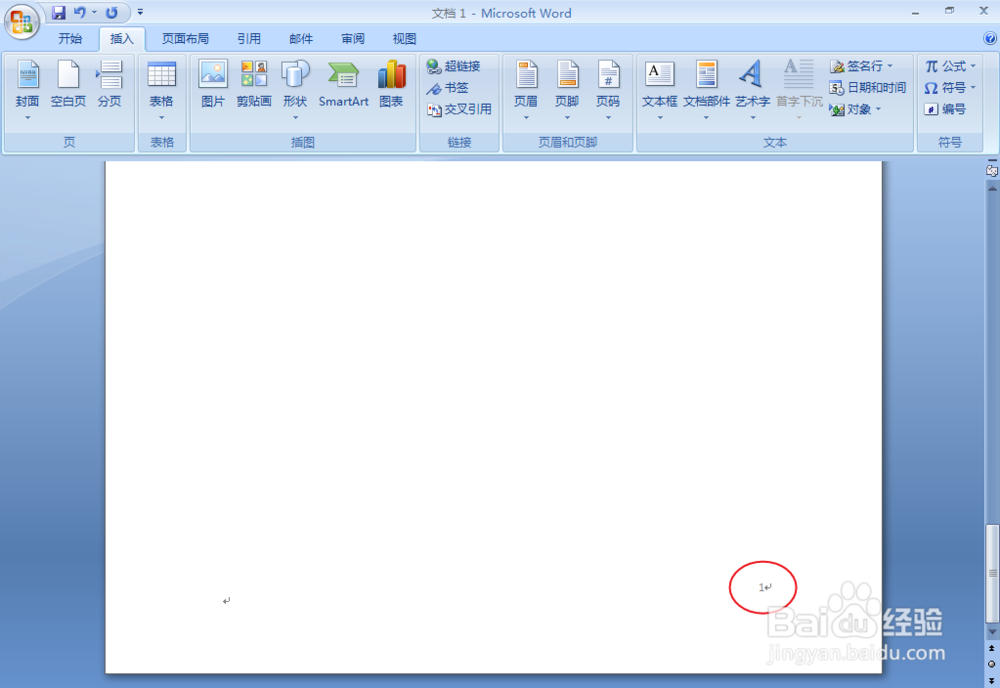Open the shapes (形状) gallery

pyautogui.click(x=295, y=91)
